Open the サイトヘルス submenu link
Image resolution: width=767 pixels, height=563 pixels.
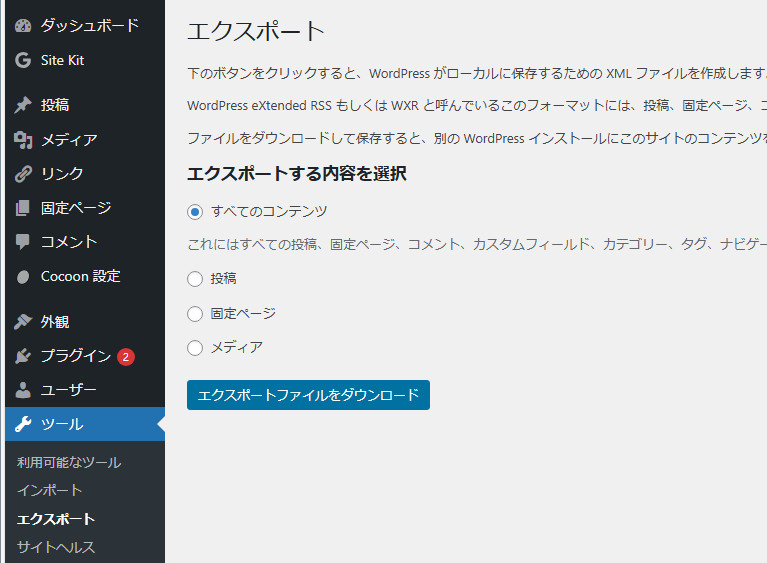[56, 547]
